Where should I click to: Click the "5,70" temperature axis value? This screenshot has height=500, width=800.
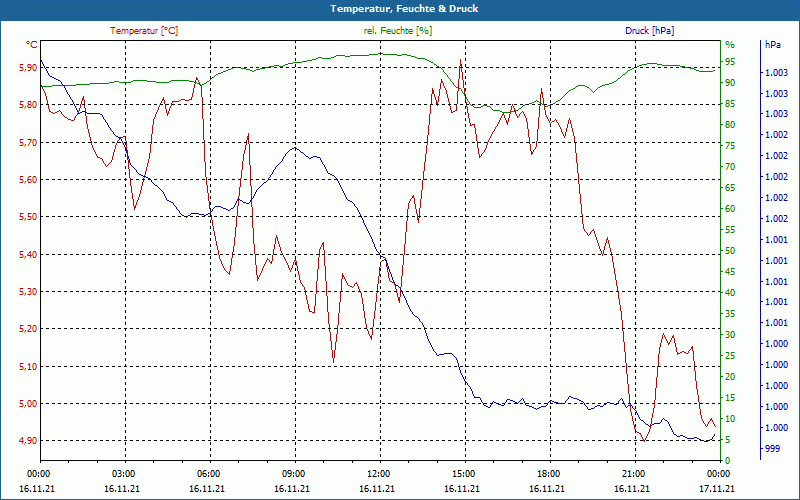(x=29, y=142)
